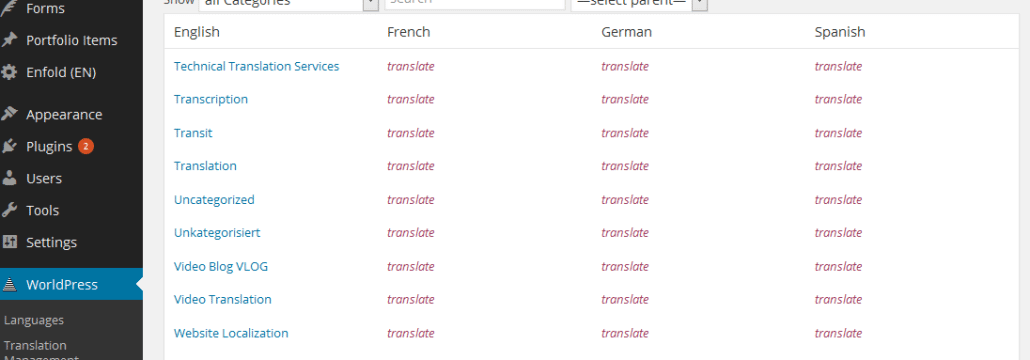Click the Technical Translation Services link
The height and width of the screenshot is (360, 1030).
[x=256, y=66]
